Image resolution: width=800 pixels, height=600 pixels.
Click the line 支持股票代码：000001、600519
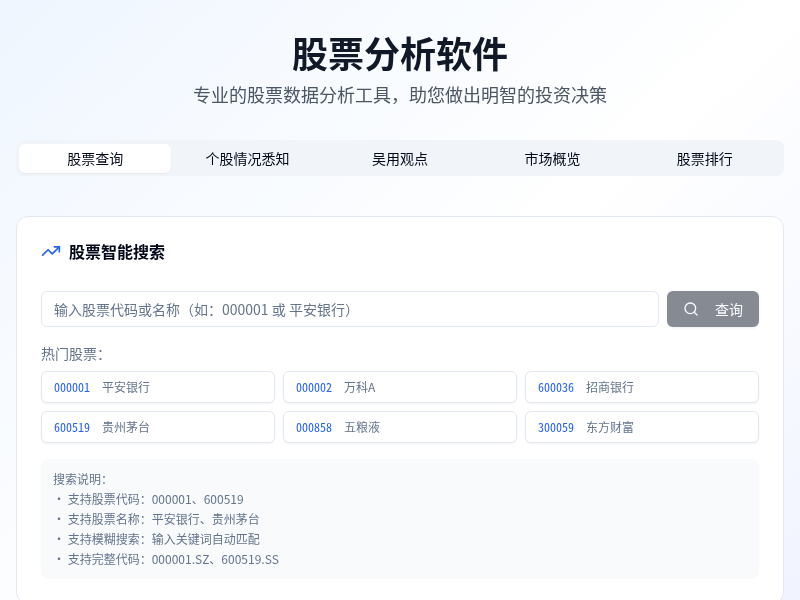pos(156,499)
